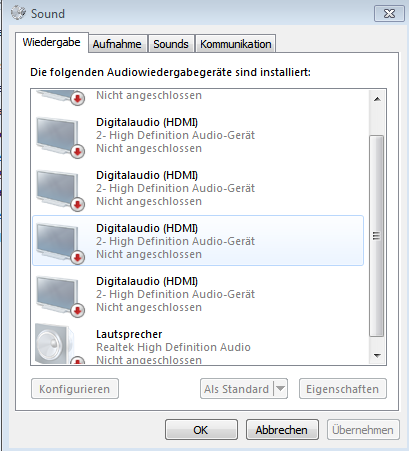Open the Sounds tab
The width and height of the screenshot is (409, 451).
tap(171, 44)
